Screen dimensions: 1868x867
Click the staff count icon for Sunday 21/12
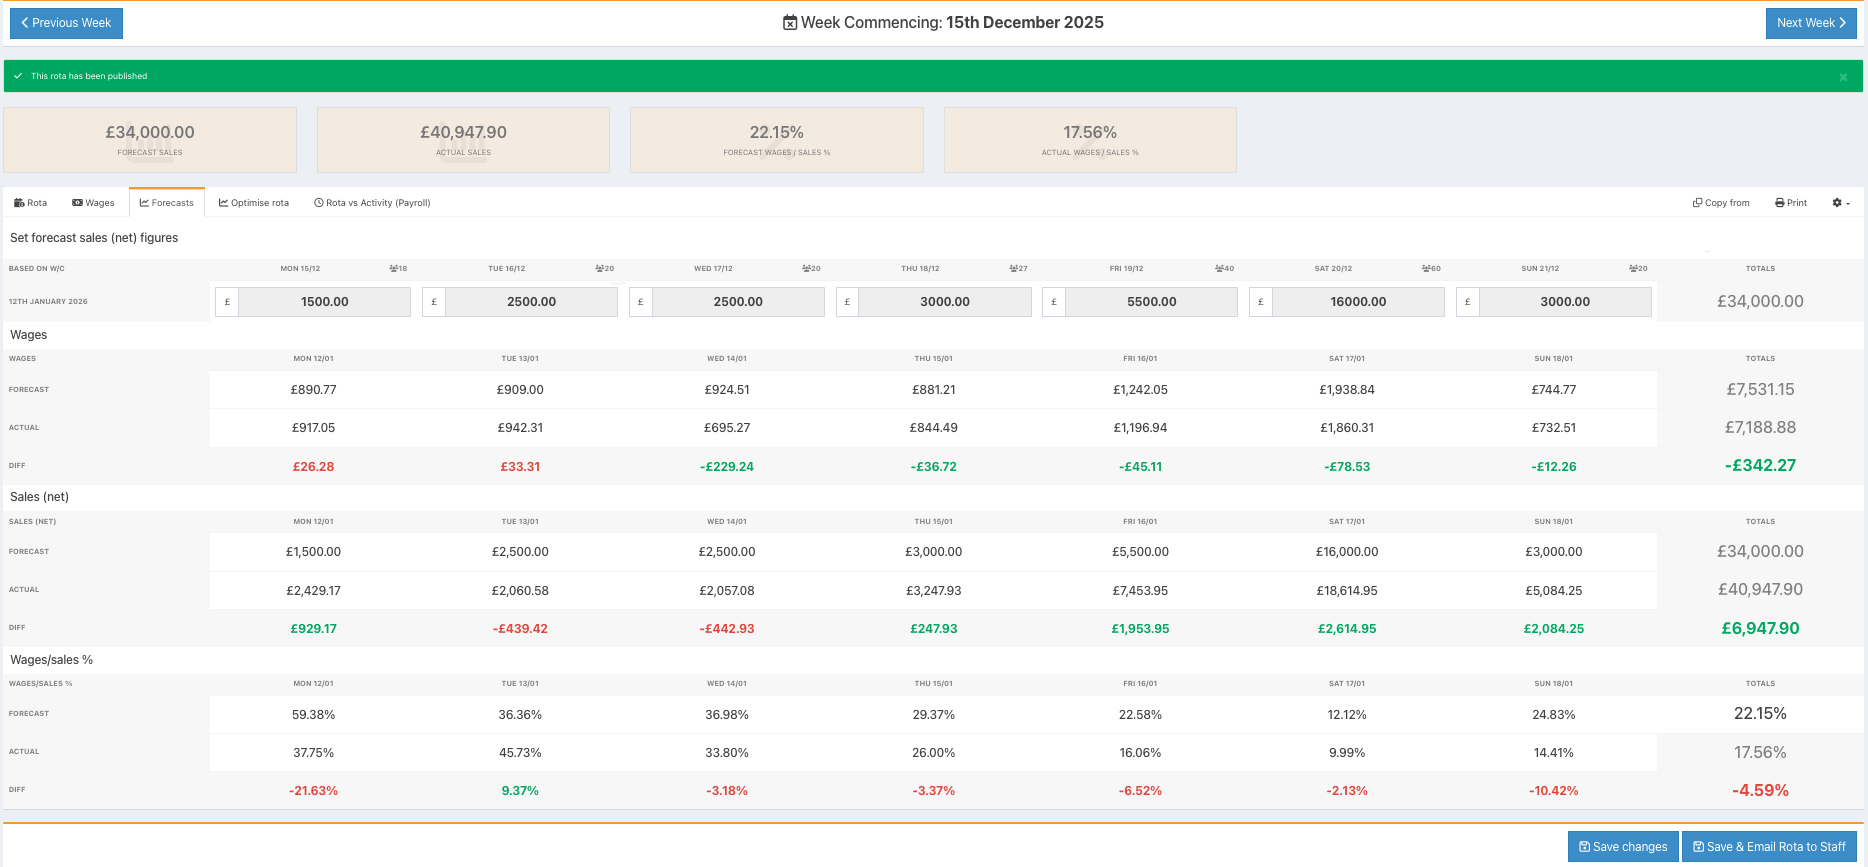click(x=1633, y=268)
